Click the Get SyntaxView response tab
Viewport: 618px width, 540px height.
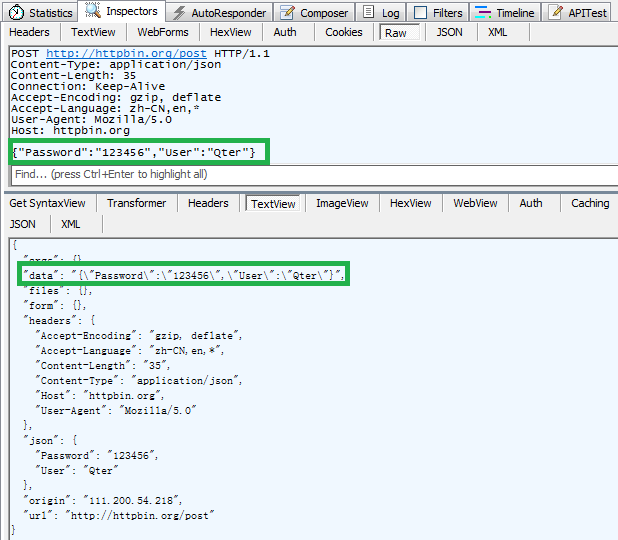pyautogui.click(x=47, y=203)
